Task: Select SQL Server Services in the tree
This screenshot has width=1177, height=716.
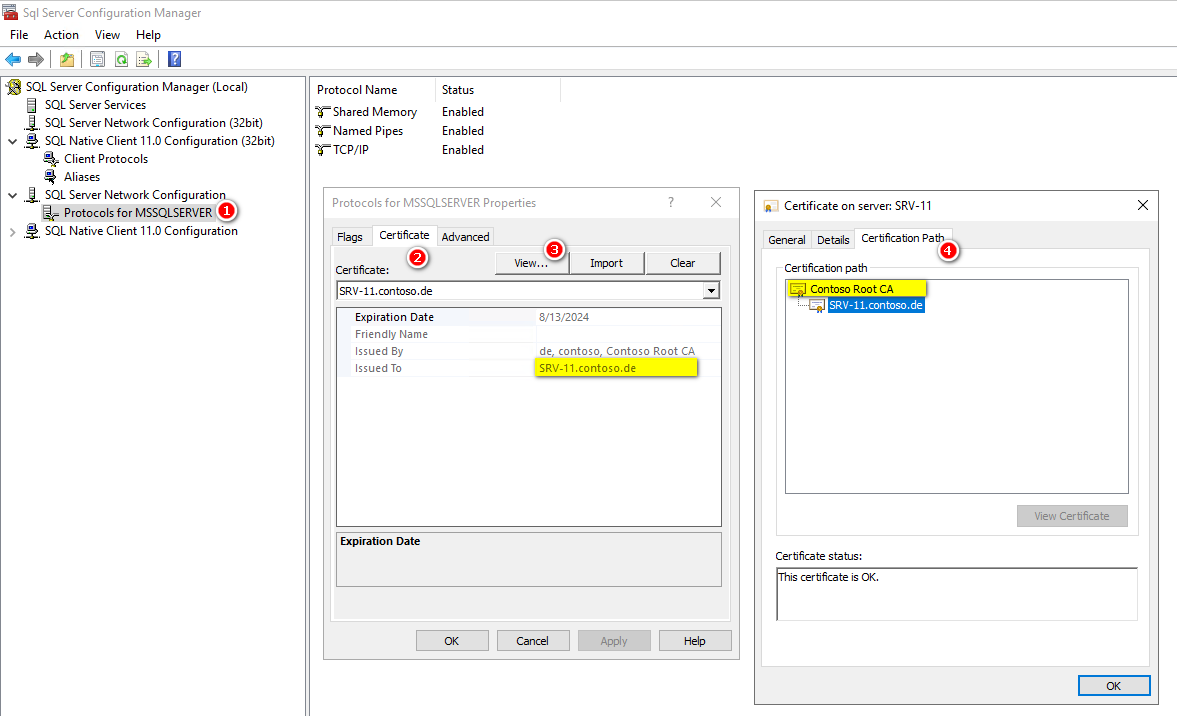Action: click(x=95, y=105)
